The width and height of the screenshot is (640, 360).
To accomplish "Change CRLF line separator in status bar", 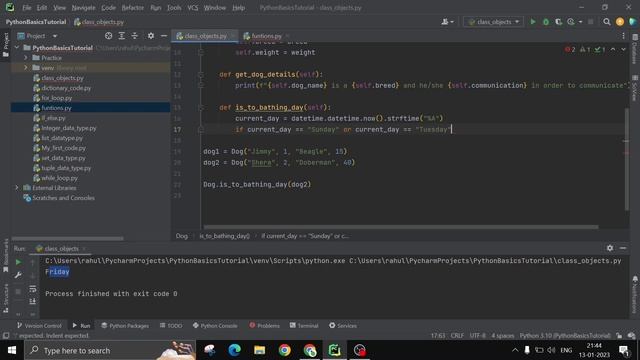I will point(457,336).
